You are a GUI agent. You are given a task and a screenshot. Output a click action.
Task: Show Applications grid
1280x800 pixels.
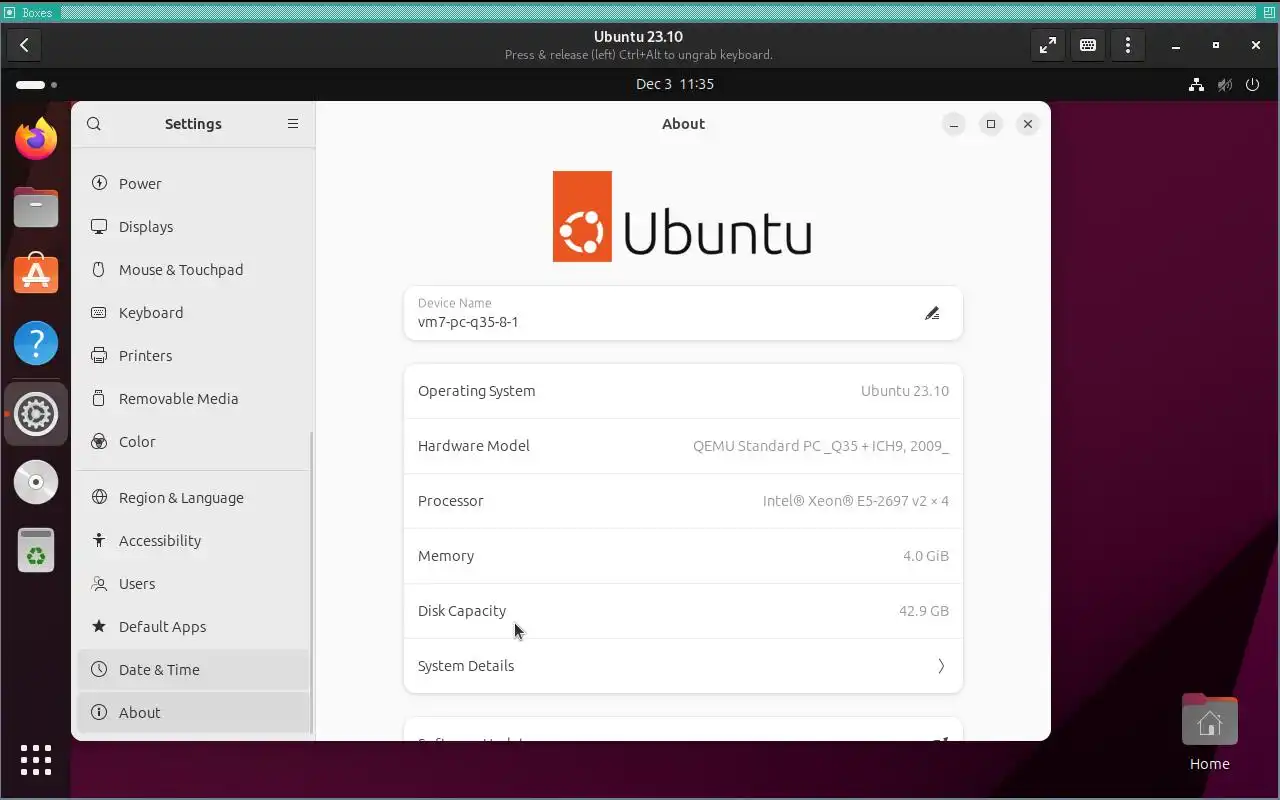click(36, 760)
